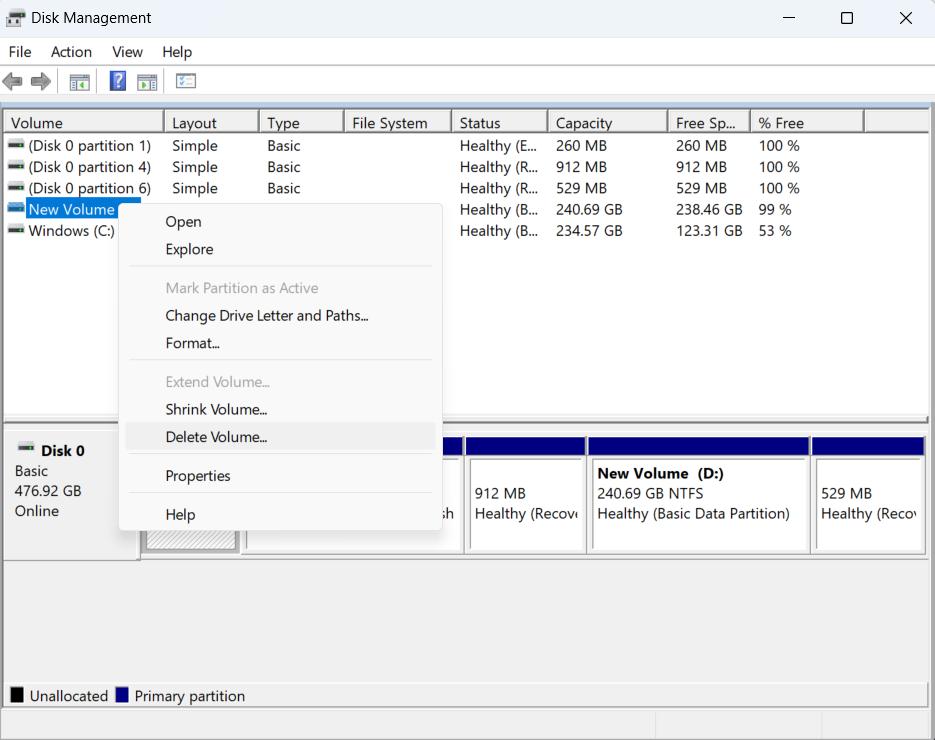
Task: Select the highlighted New Volume row
Action: click(x=73, y=209)
